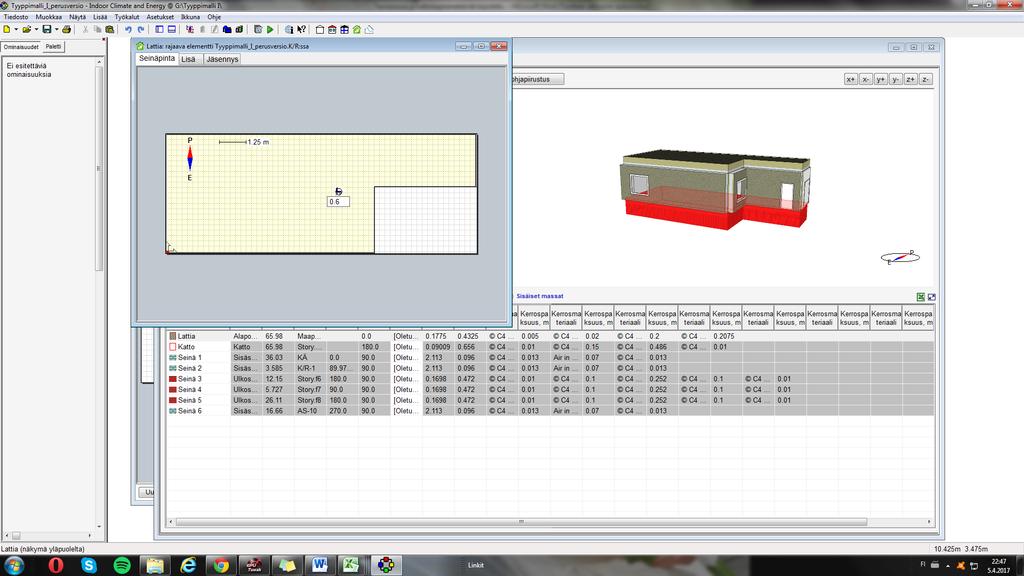Select the Seinäpinta tab

[157, 59]
